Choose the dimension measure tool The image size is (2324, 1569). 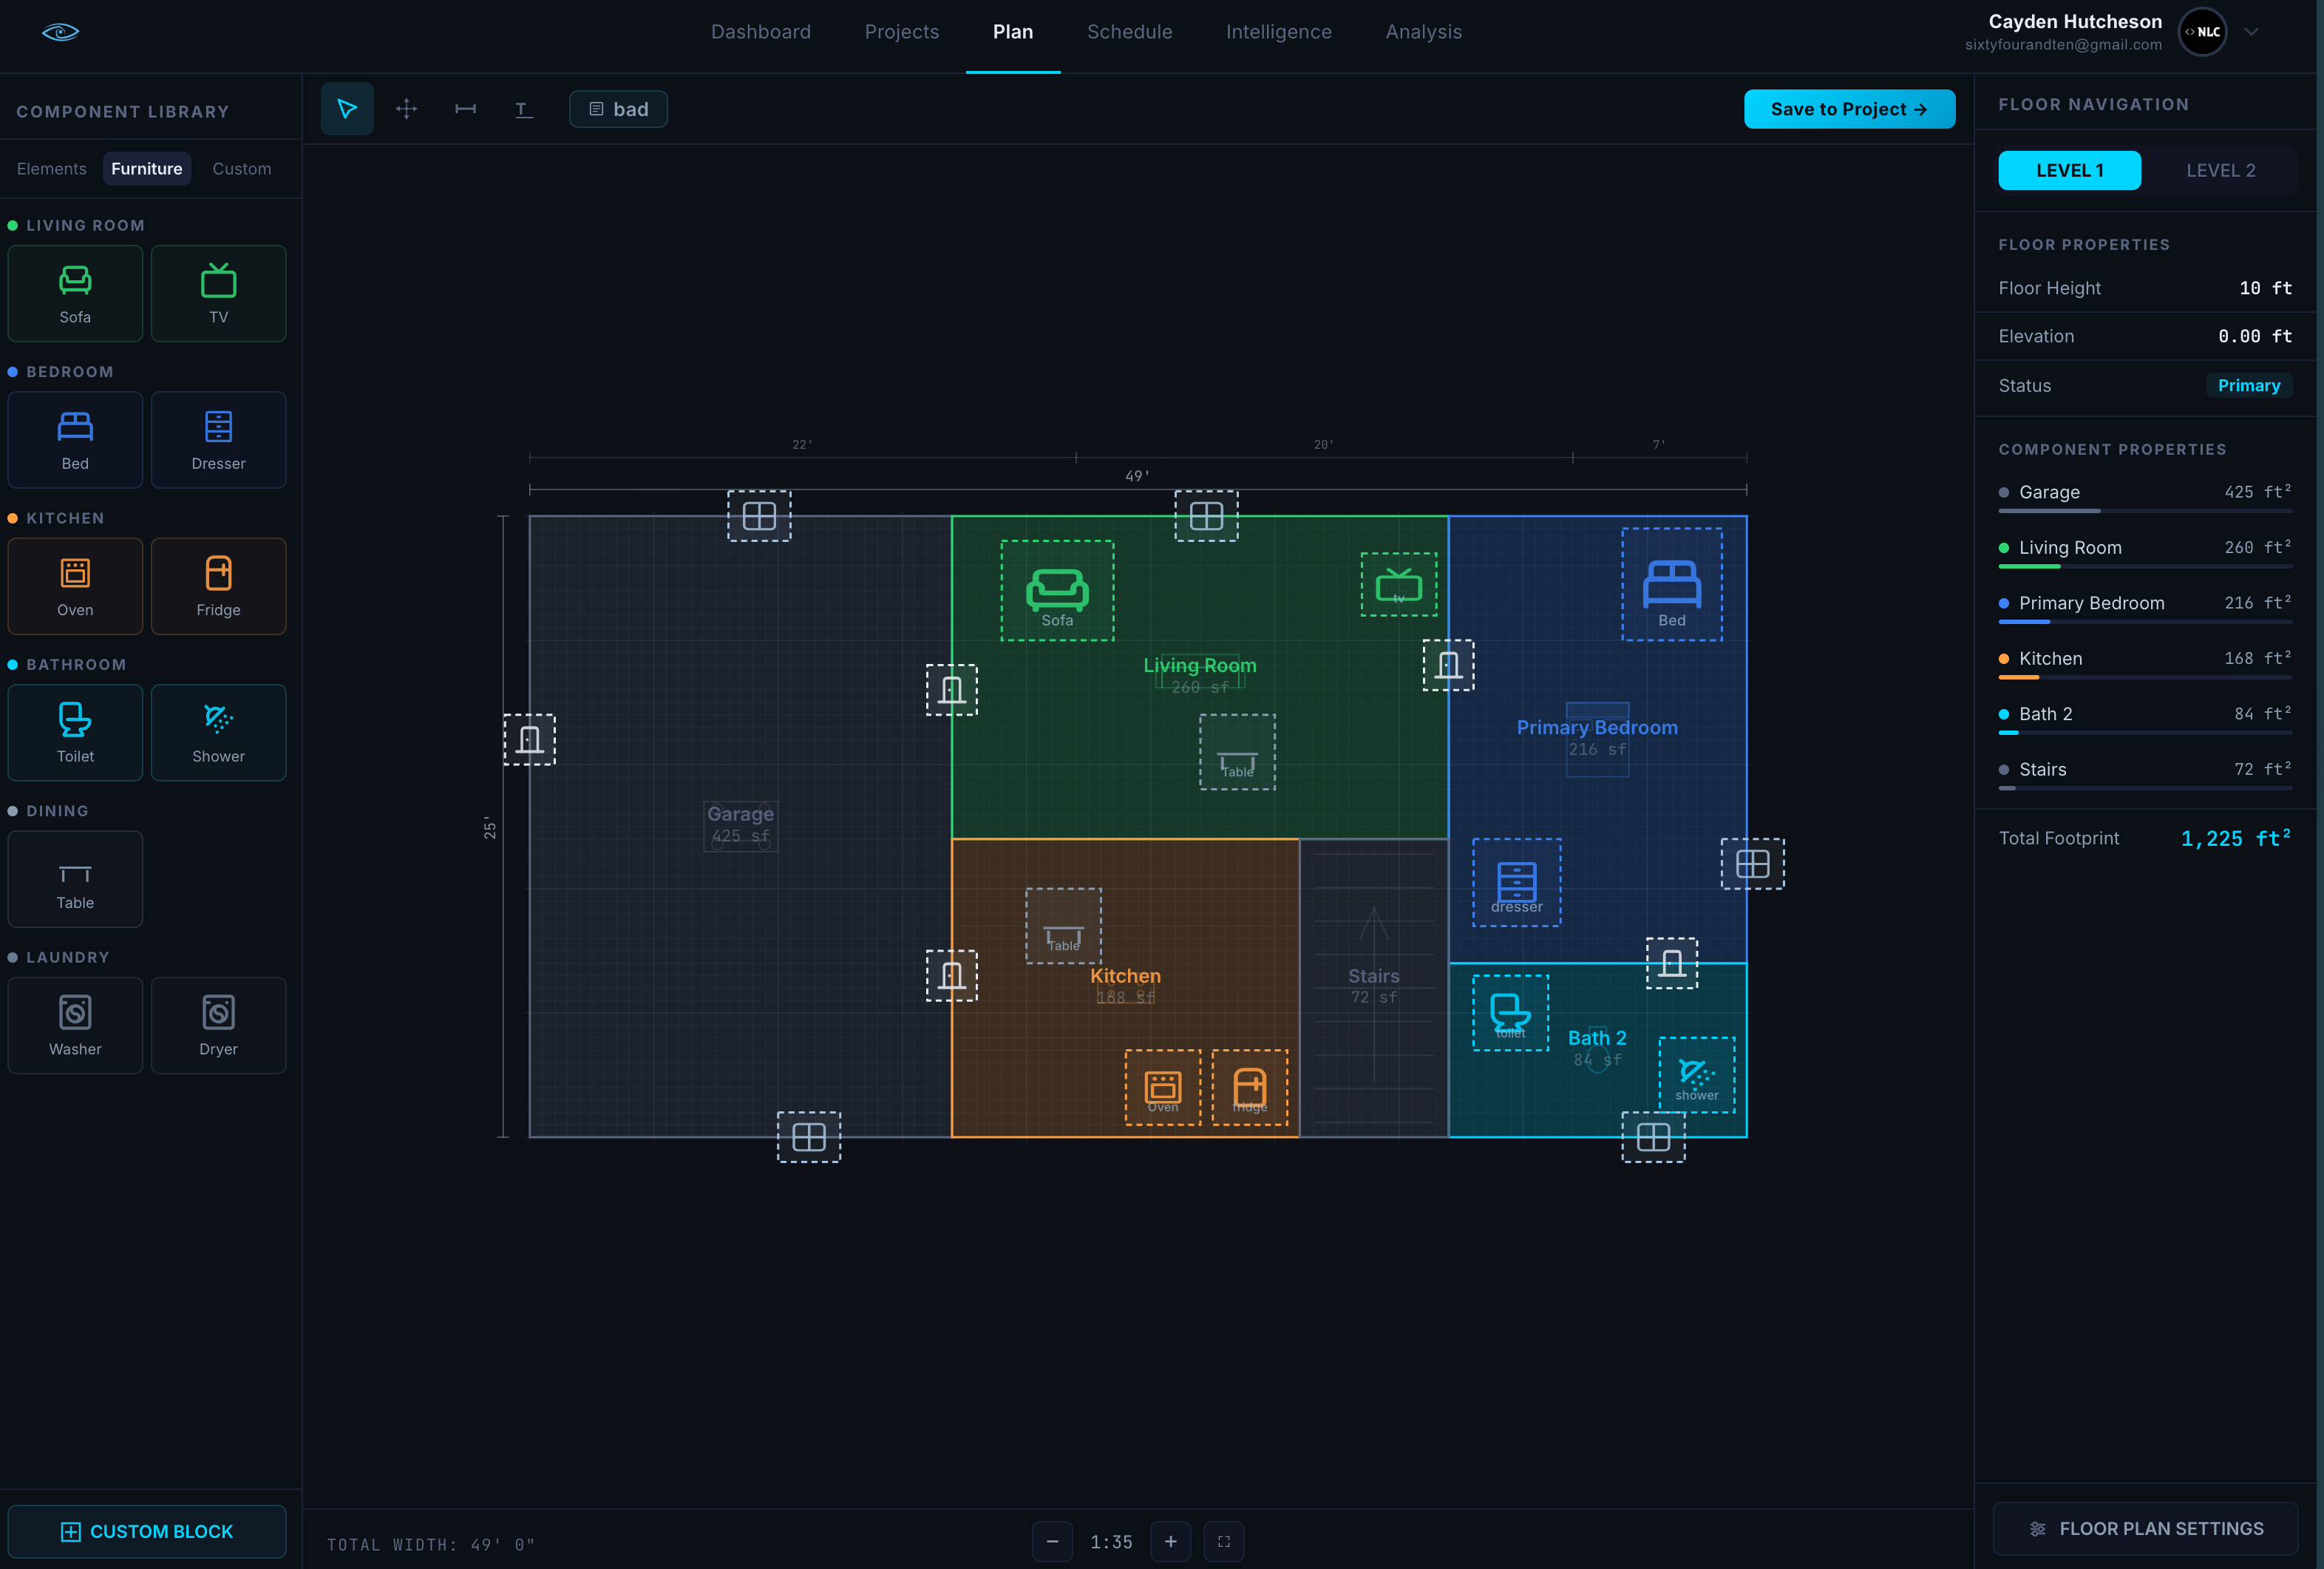point(465,109)
